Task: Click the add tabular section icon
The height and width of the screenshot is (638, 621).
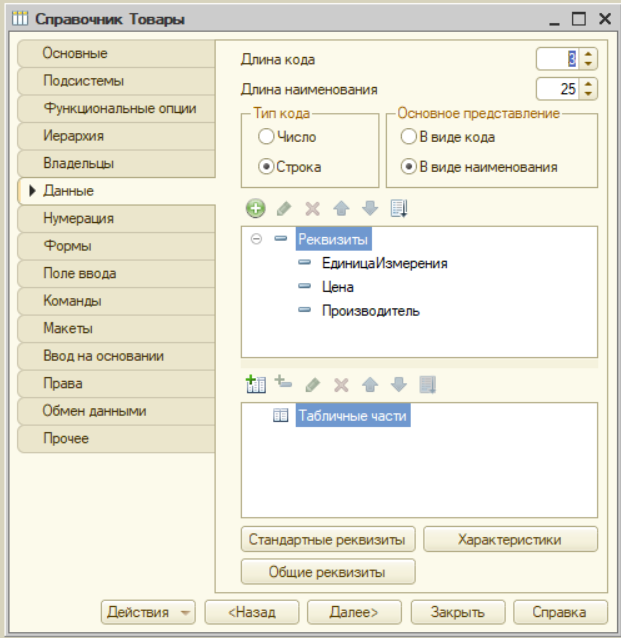Action: tap(255, 384)
